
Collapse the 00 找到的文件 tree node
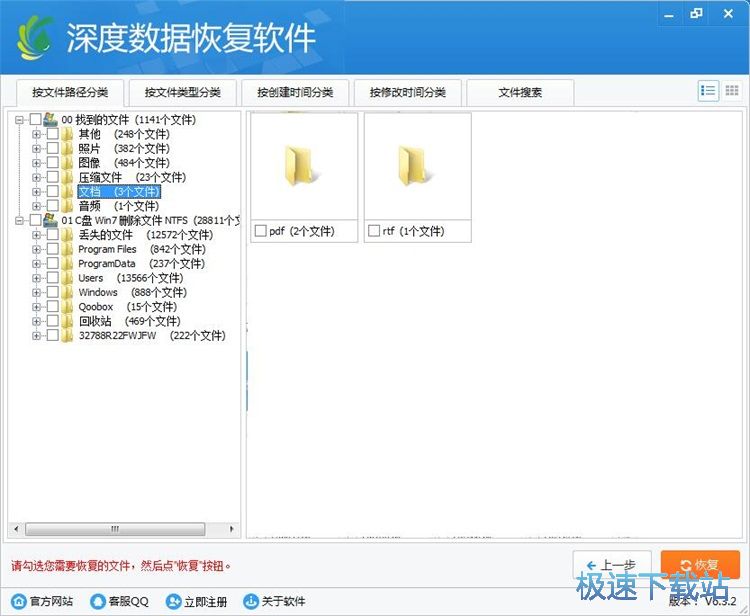coord(19,120)
